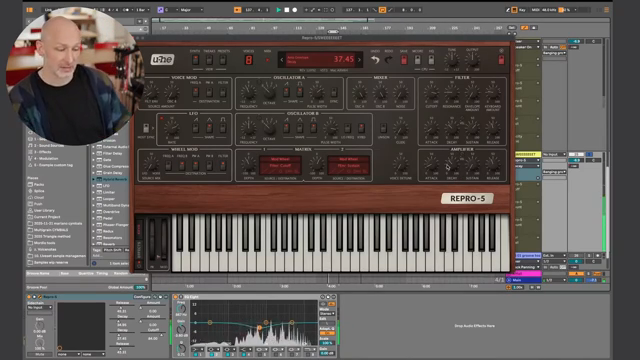Select the Modulation collection tag
The height and width of the screenshot is (360, 640).
46,158
